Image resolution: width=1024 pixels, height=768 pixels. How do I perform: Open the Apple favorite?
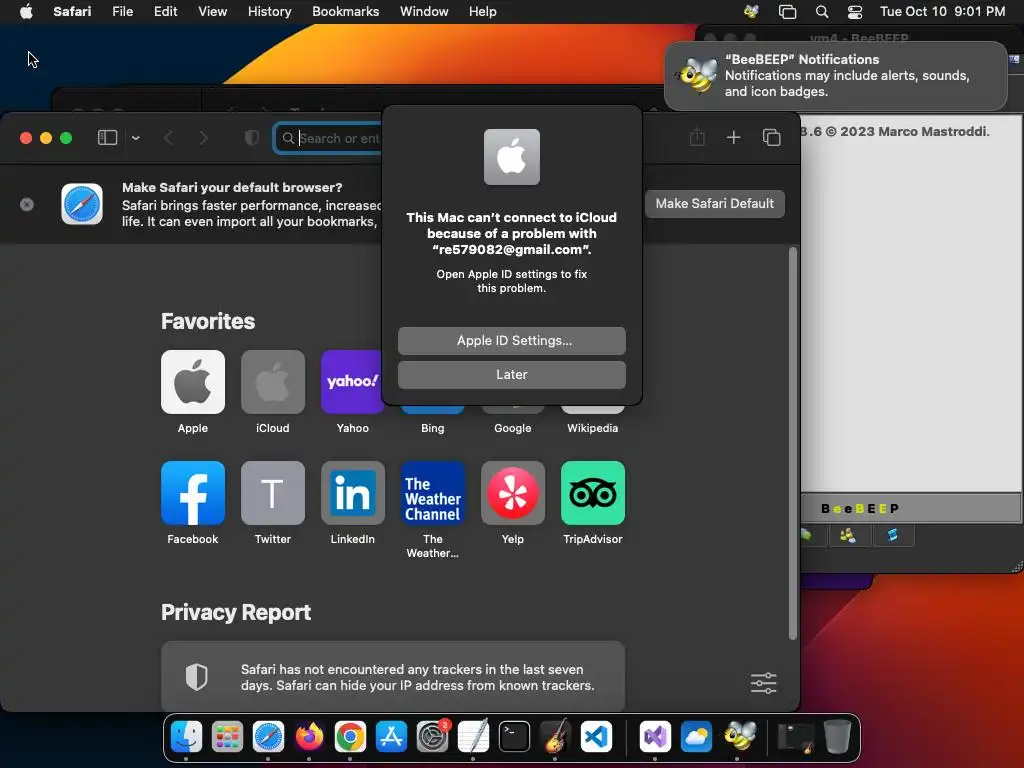tap(193, 382)
